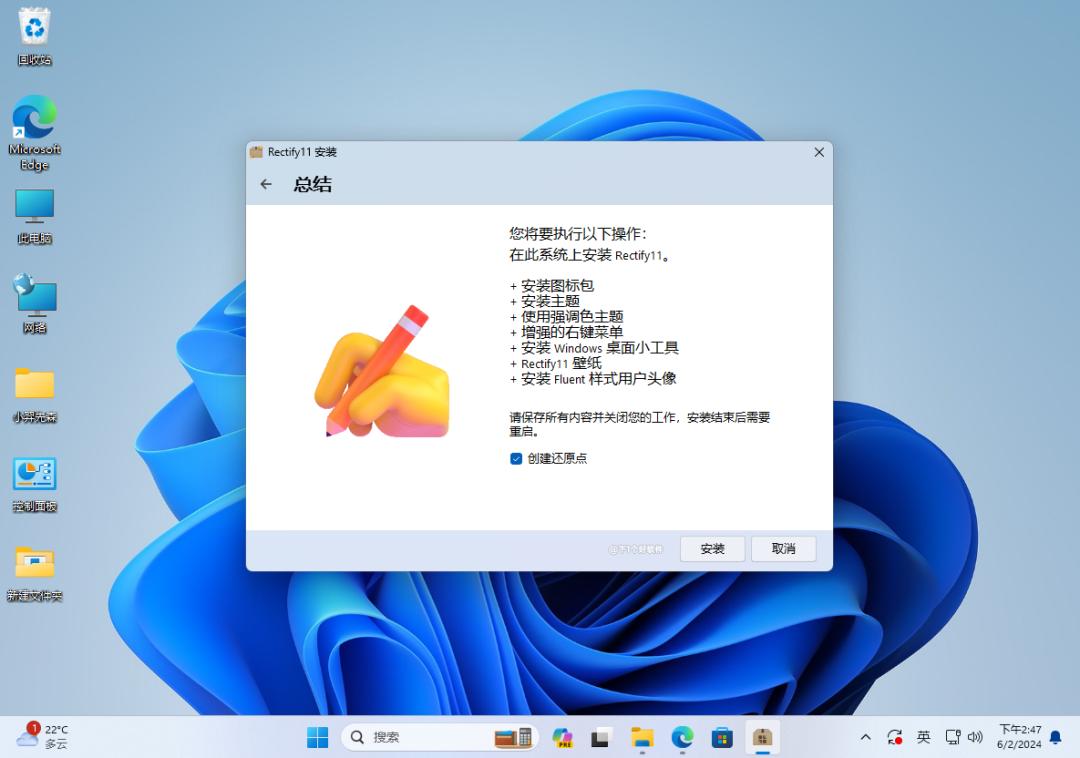Open the 网络 (Network) desktop icon
This screenshot has height=758, width=1080.
coord(34,297)
